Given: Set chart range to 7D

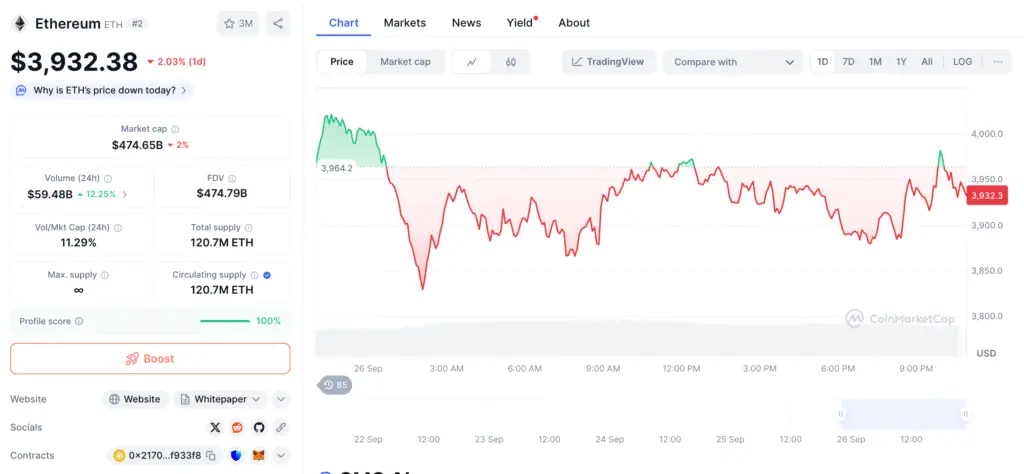Looking at the screenshot, I should 848,62.
